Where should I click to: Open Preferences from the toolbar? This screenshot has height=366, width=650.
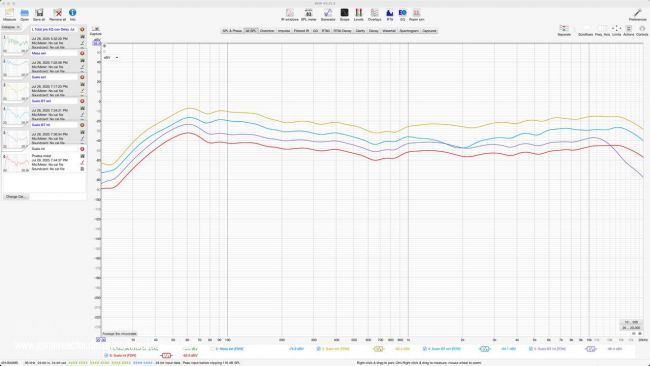tap(637, 15)
